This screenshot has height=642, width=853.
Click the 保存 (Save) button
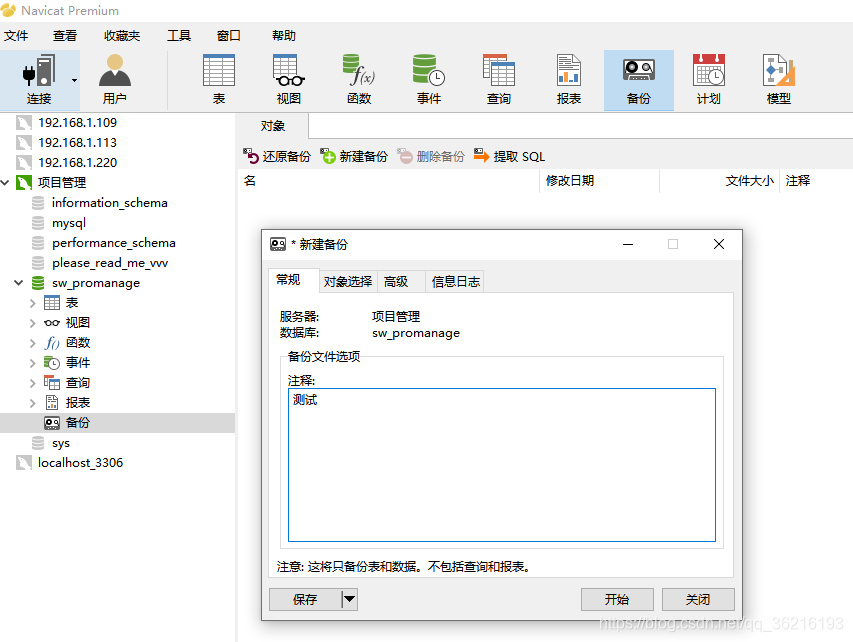305,599
